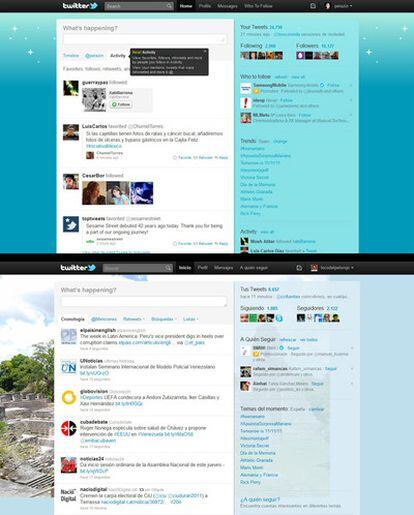Open Victoria Secret in the English Trends list
The height and width of the screenshot is (515, 414).
coord(254,177)
